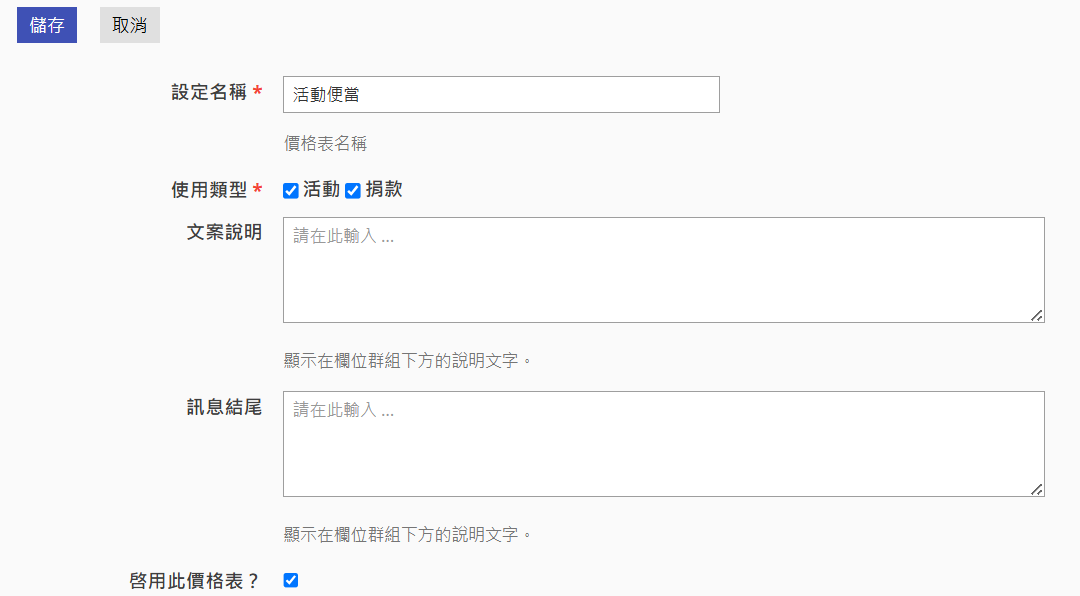Click the 文案說明 textarea resize handle
Screen dimensions: 1080x596
coord(1037,316)
